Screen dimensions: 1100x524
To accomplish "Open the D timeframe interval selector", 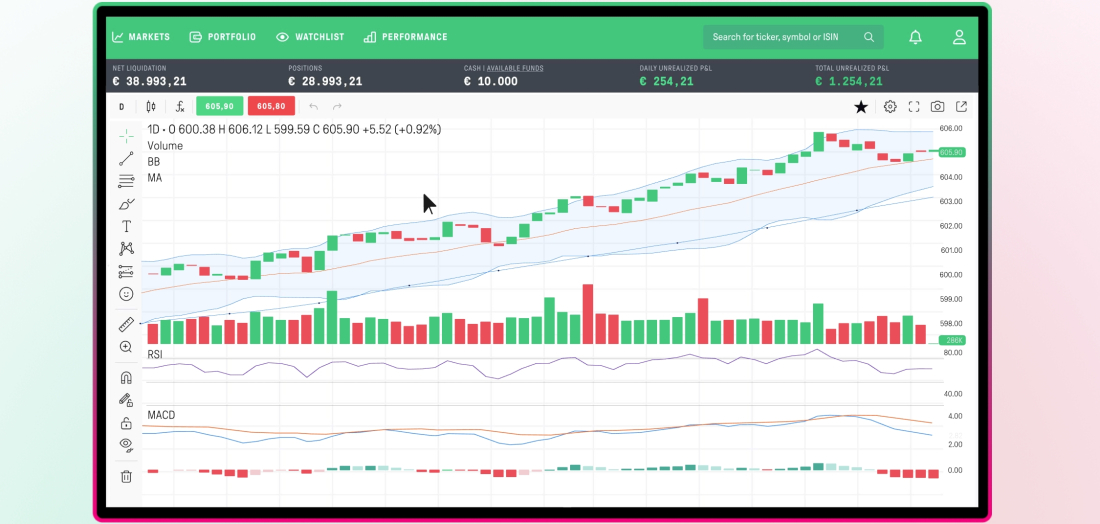I will [x=121, y=106].
